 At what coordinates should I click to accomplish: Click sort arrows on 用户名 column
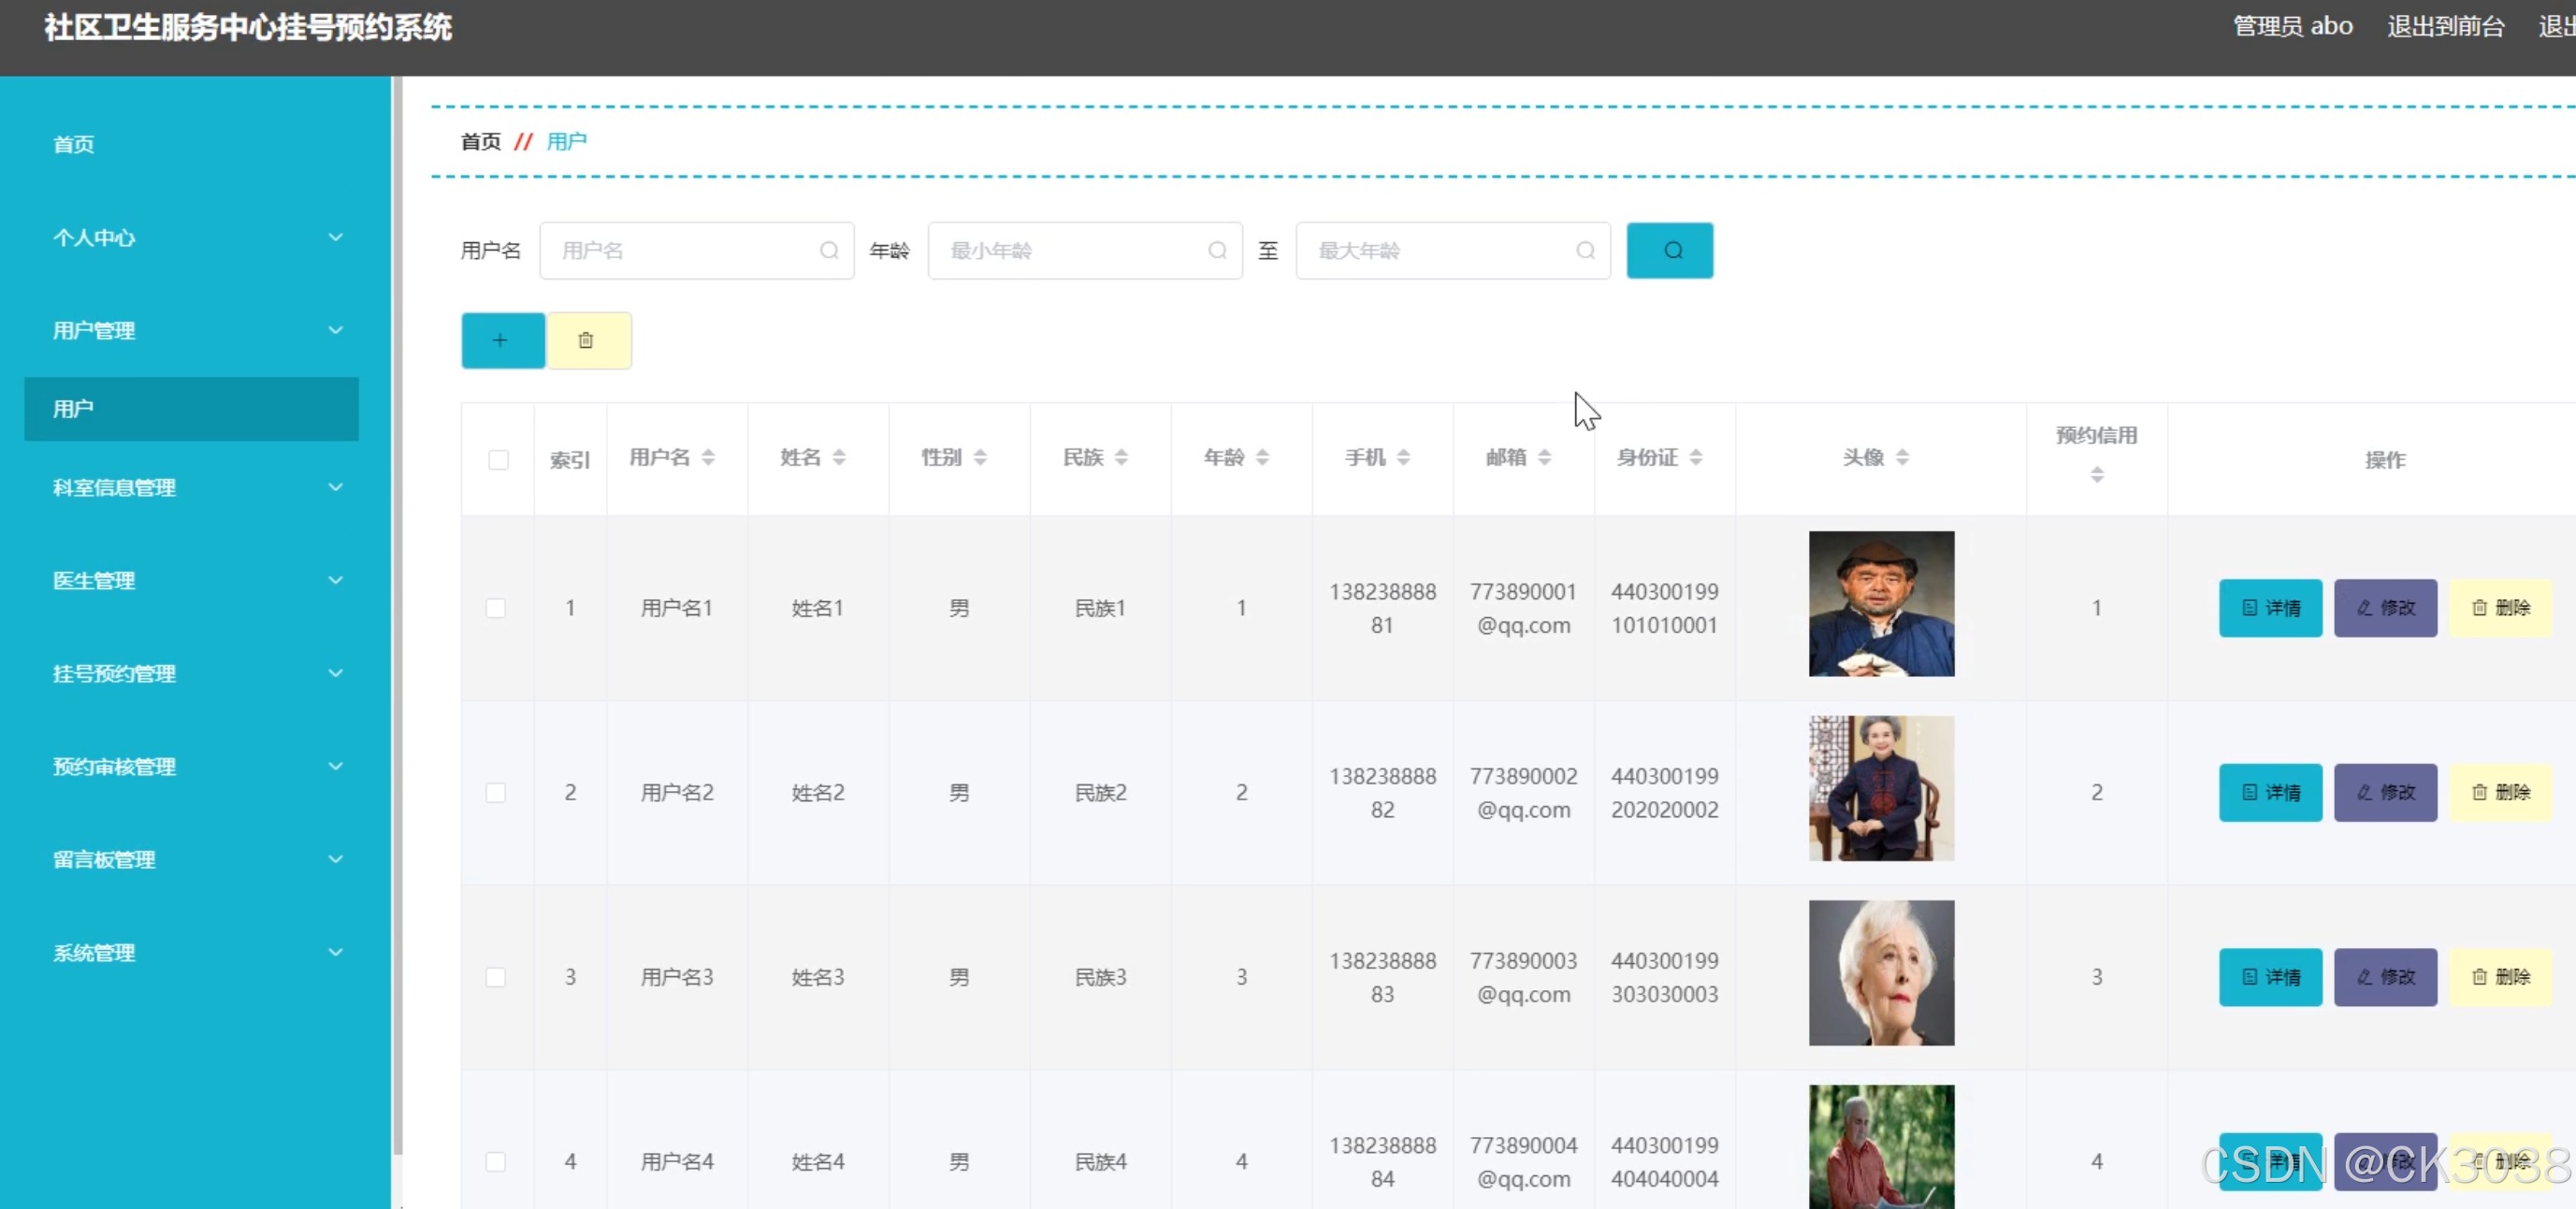pyautogui.click(x=708, y=457)
